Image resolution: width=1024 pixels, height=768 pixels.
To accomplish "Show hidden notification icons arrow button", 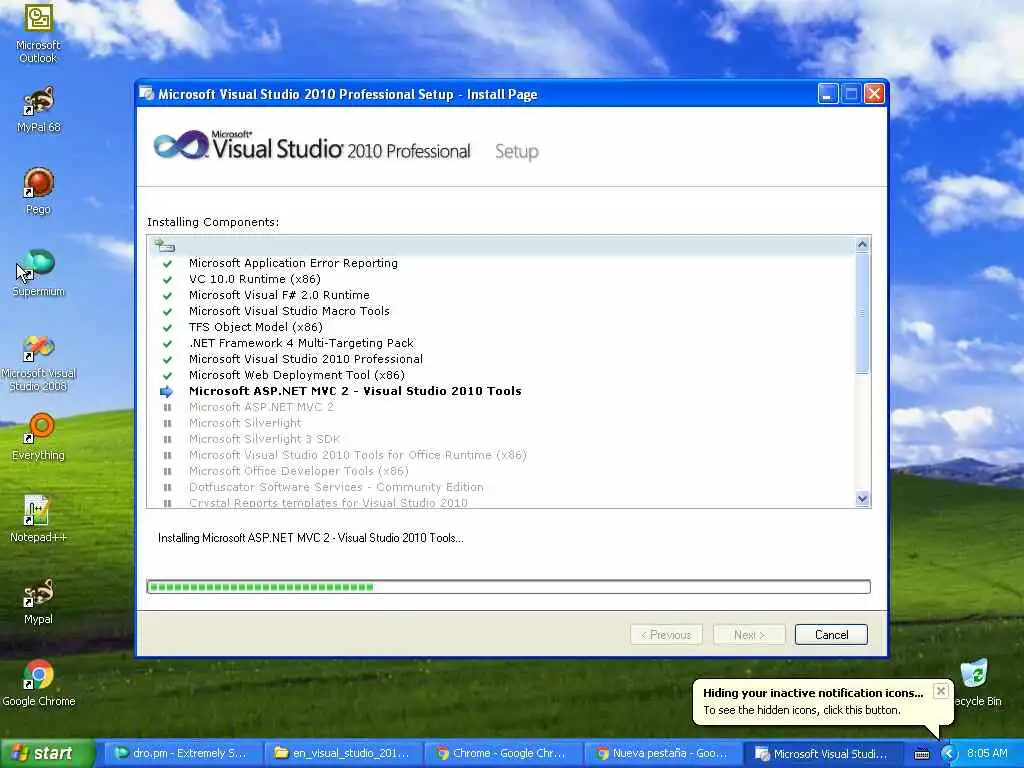I will pyautogui.click(x=949, y=754).
